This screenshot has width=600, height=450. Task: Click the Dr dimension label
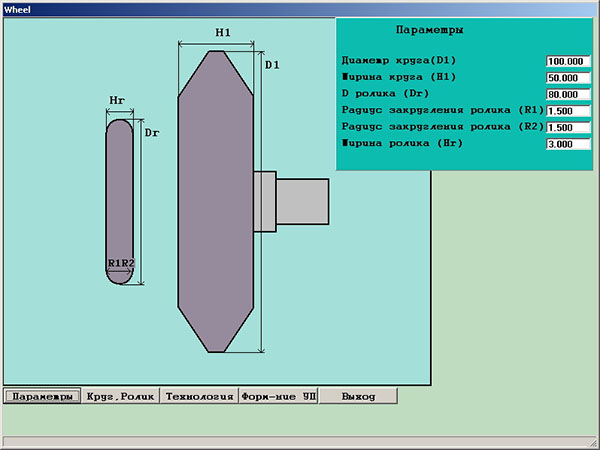(152, 132)
